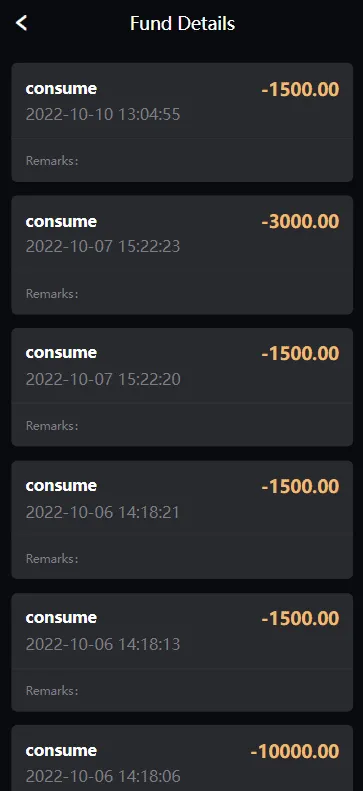Tap Remarks under the 15:22:20 transaction
Screen dimensions: 363x791
click(52, 426)
